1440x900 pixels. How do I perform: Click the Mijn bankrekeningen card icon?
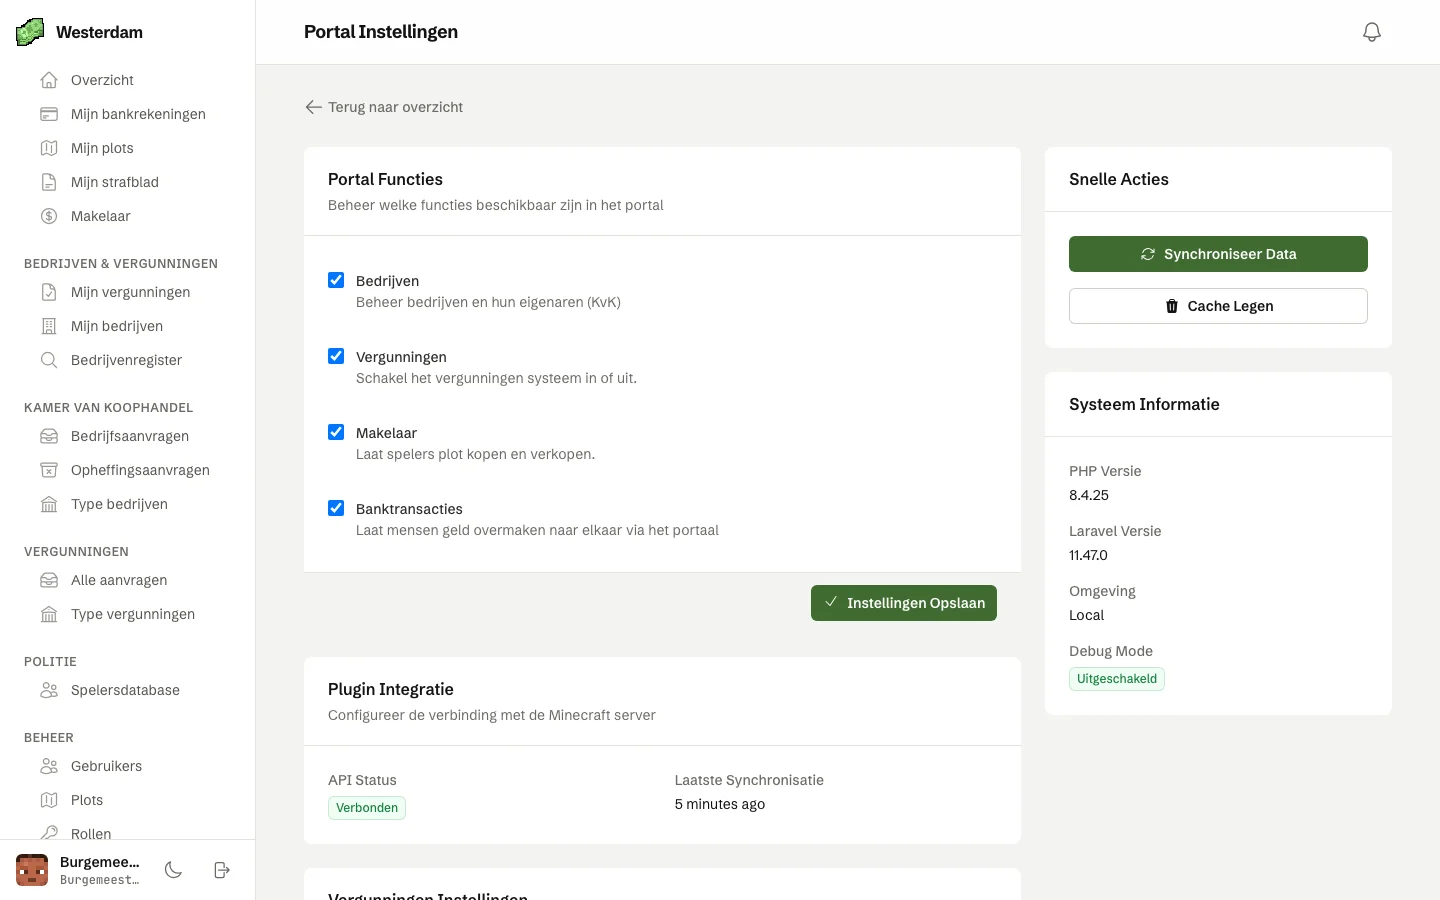pos(49,114)
